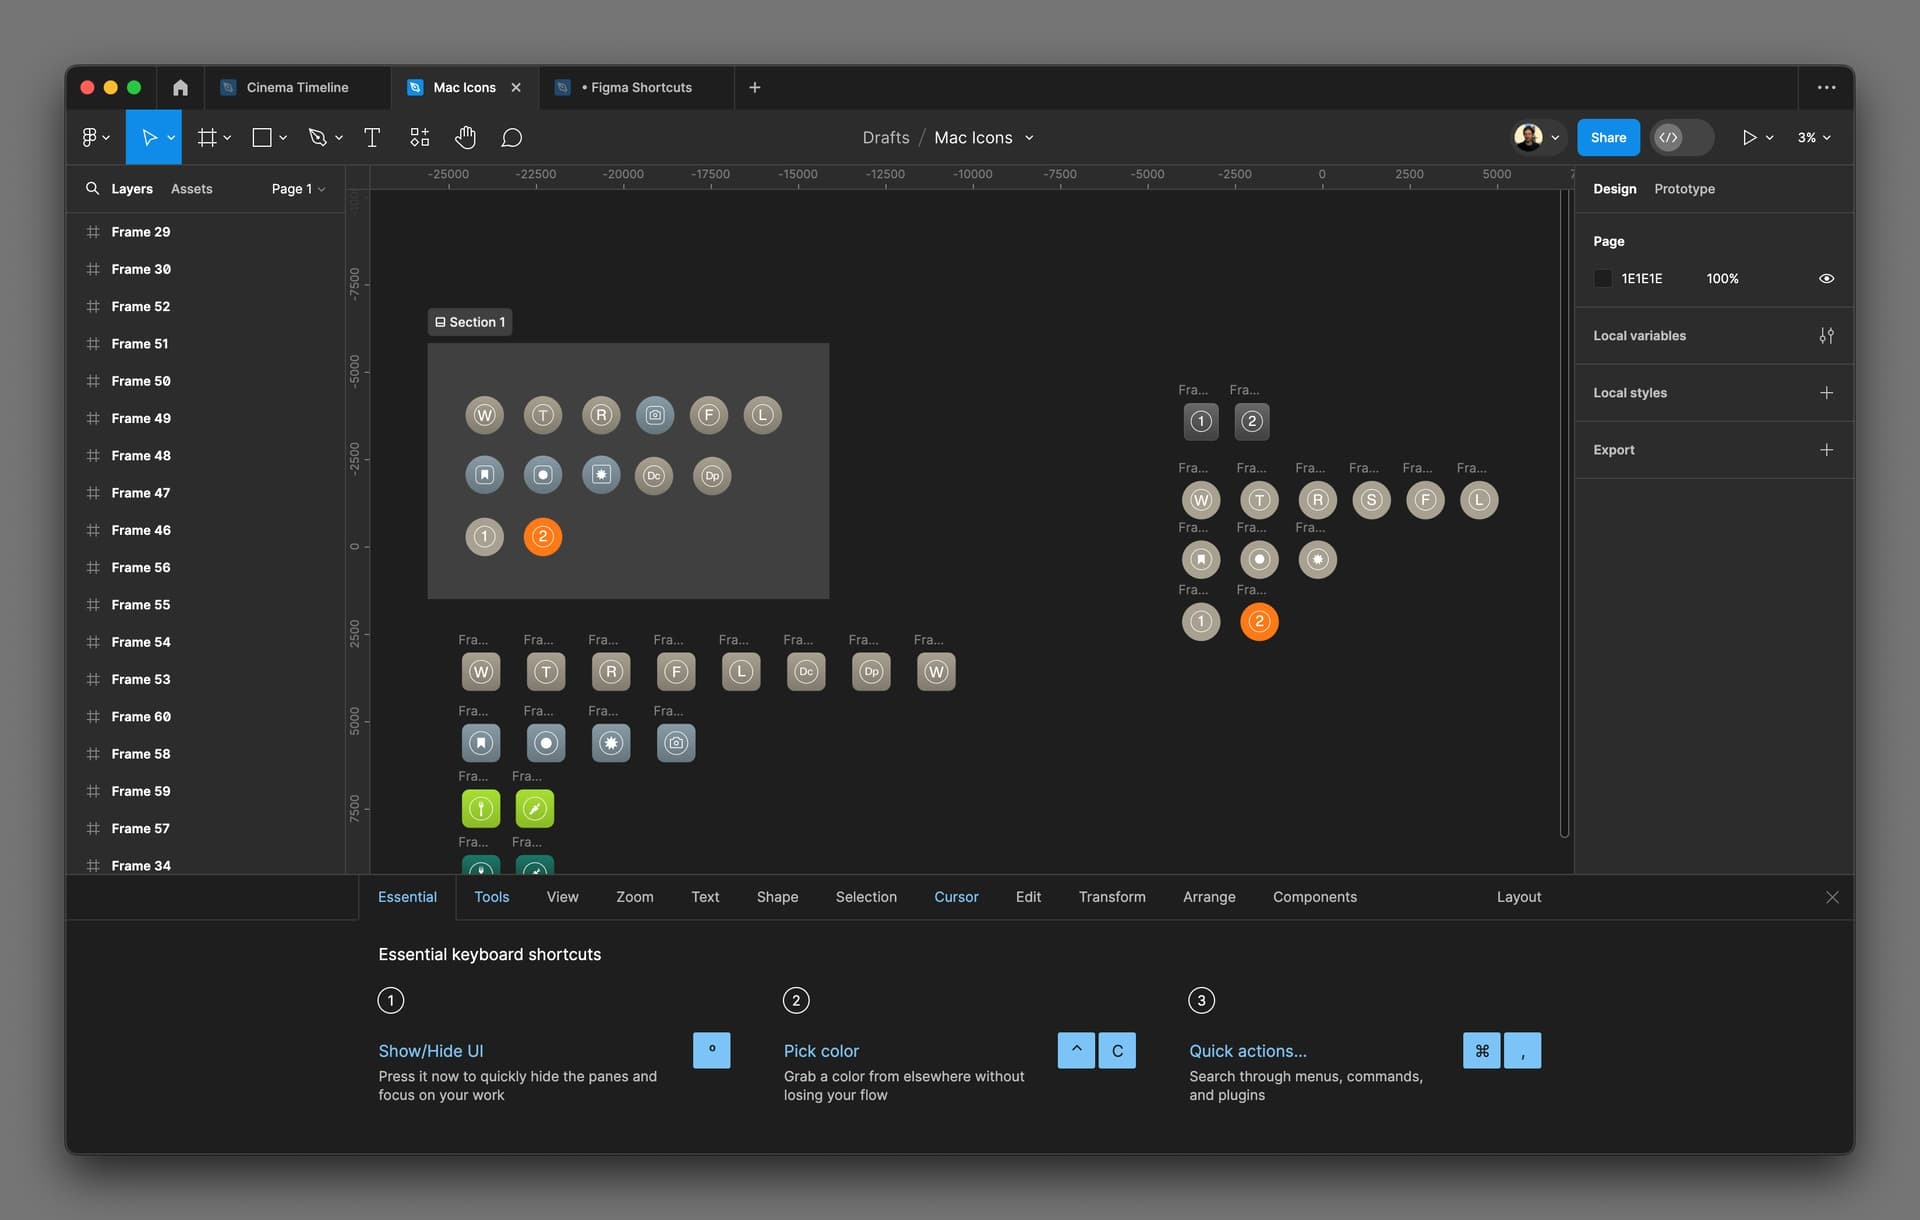Click the Drafts breadcrumb link
Viewport: 1920px width, 1220px height.
click(x=886, y=138)
